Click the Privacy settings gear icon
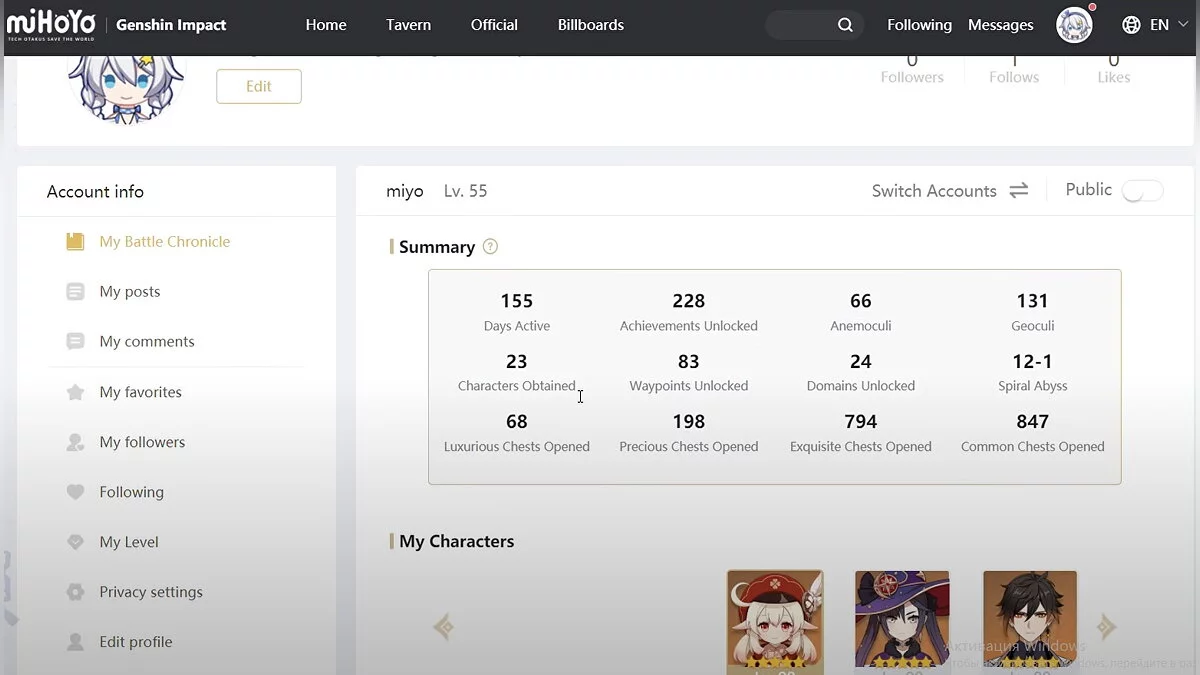Viewport: 1200px width, 675px height. tap(75, 592)
